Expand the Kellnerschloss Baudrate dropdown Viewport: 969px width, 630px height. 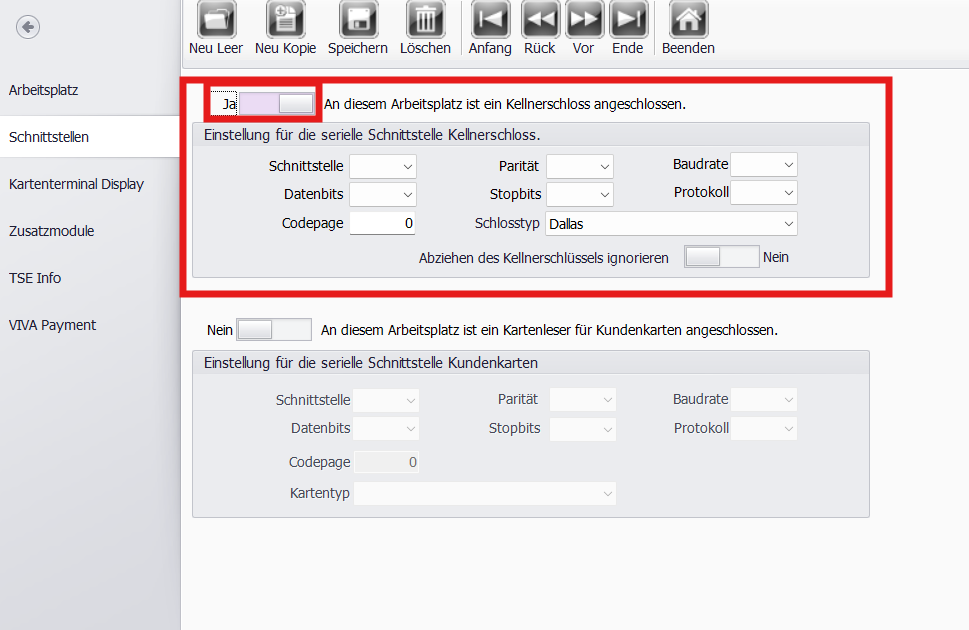click(764, 164)
